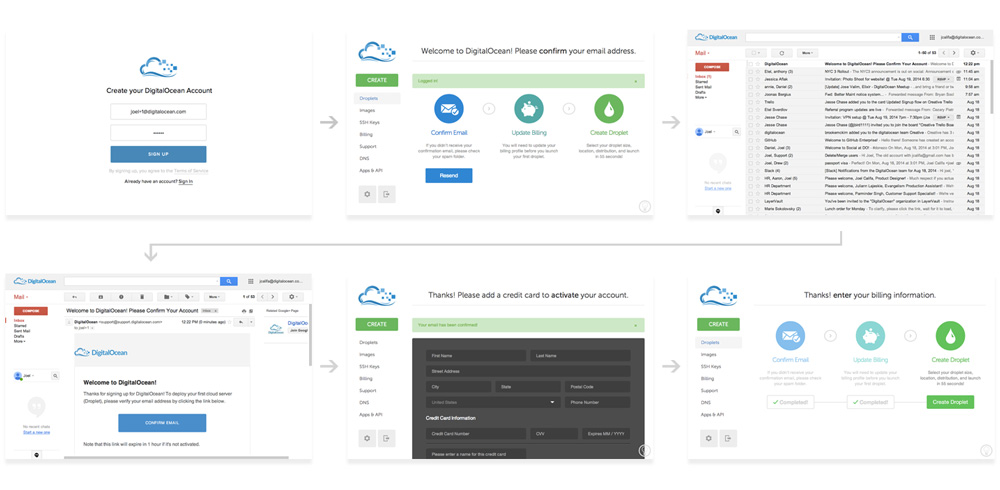Delete the opened email via trash icon

(x=142, y=297)
